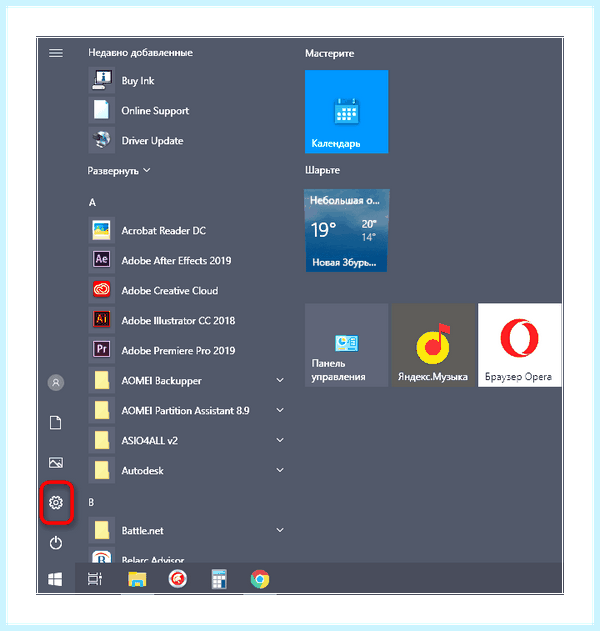Screen dimensions: 600x631
Task: Open the weather tile showing 19°
Action: tap(346, 231)
